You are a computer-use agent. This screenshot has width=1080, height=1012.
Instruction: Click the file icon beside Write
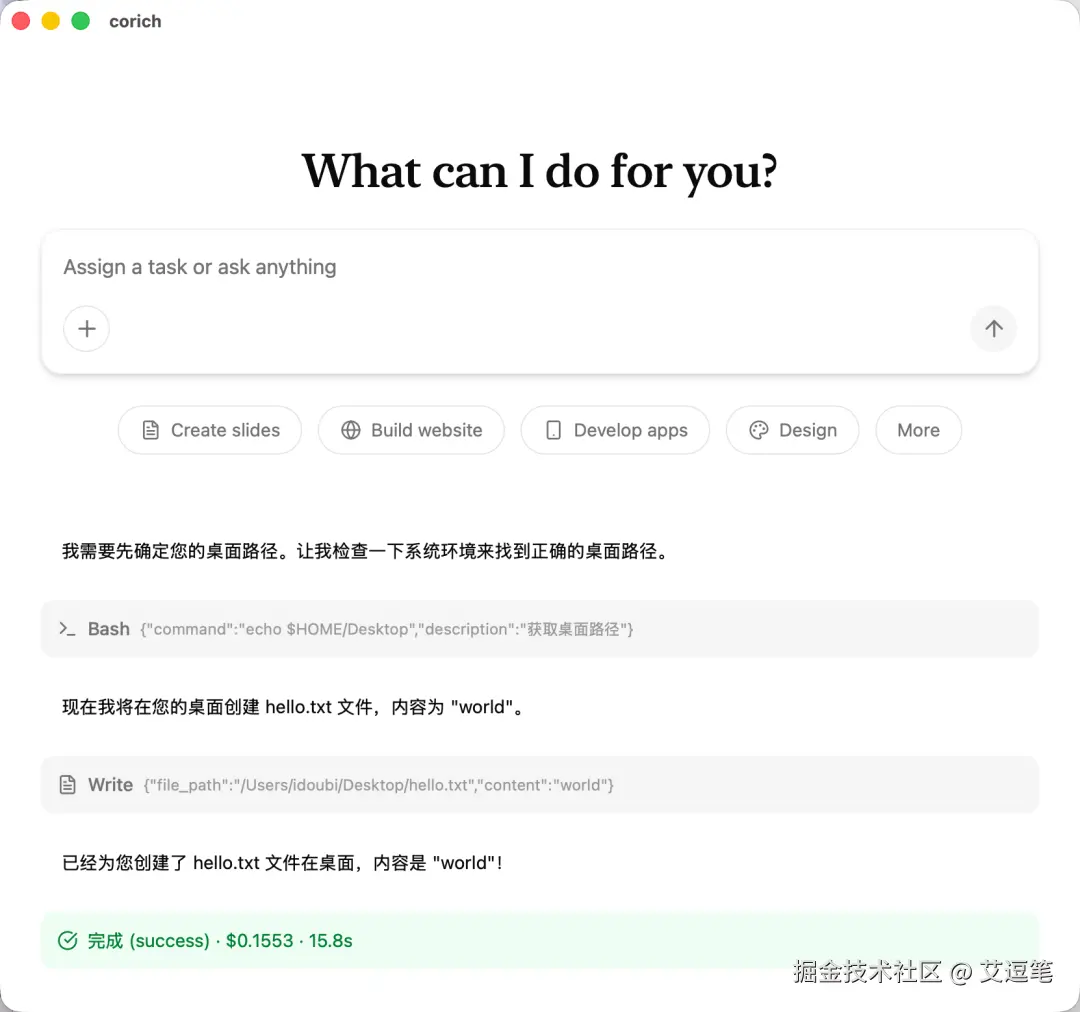coord(68,785)
